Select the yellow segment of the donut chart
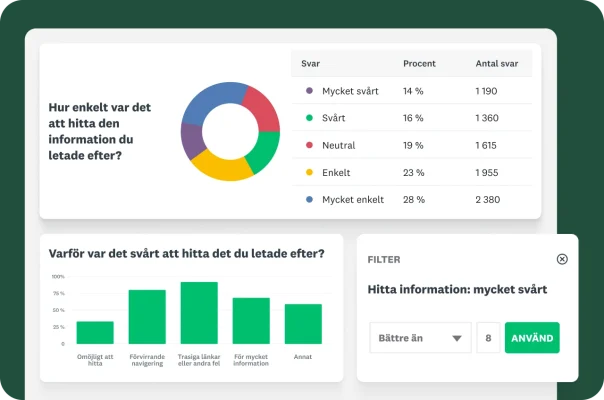The width and height of the screenshot is (604, 400). (222, 168)
